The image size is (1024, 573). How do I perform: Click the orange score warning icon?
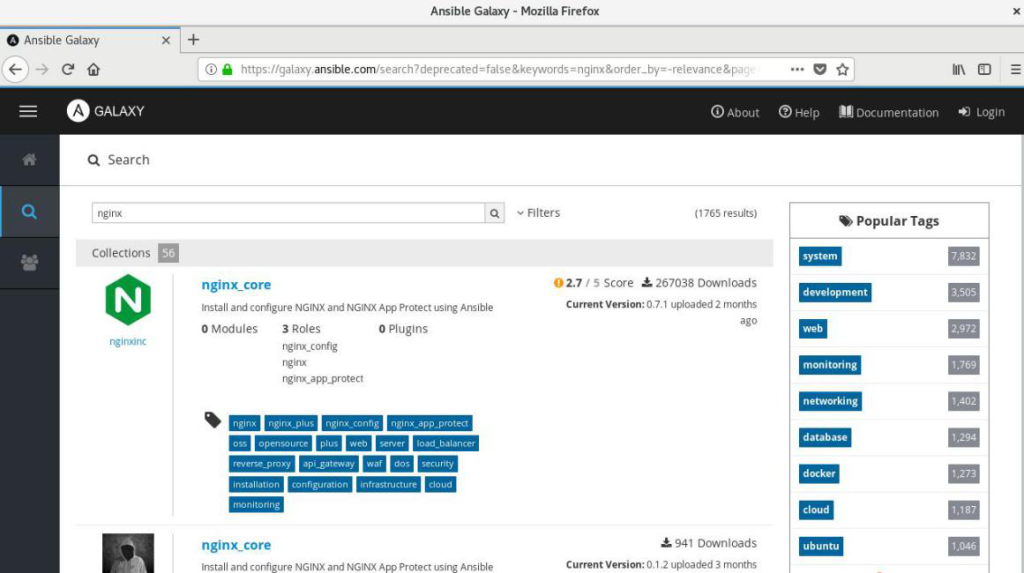(x=558, y=283)
